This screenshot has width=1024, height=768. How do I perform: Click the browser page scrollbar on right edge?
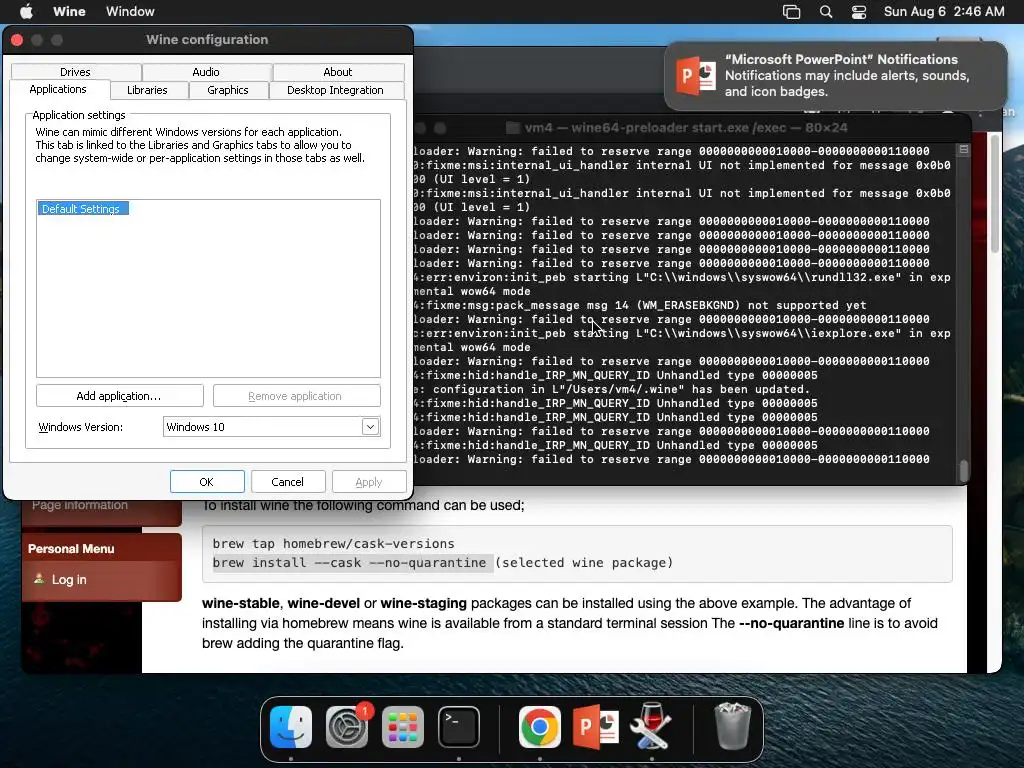(995, 193)
